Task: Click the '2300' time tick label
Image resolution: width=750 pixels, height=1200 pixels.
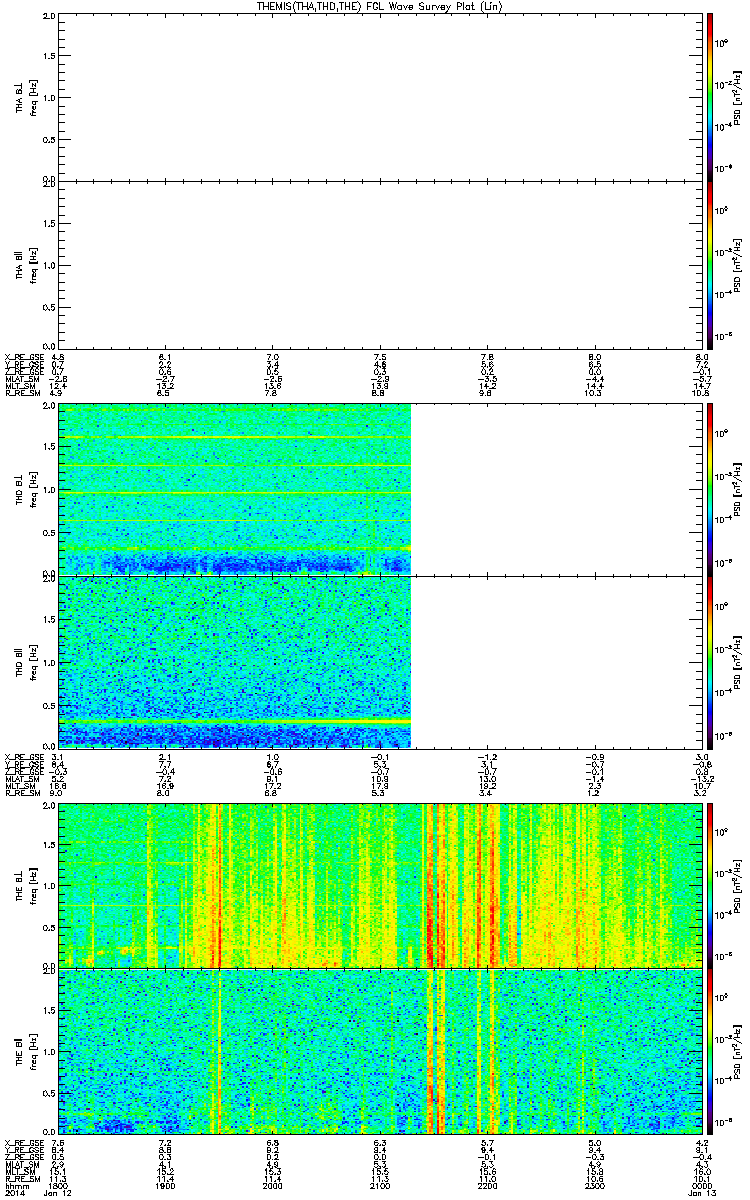Action: [x=594, y=1185]
